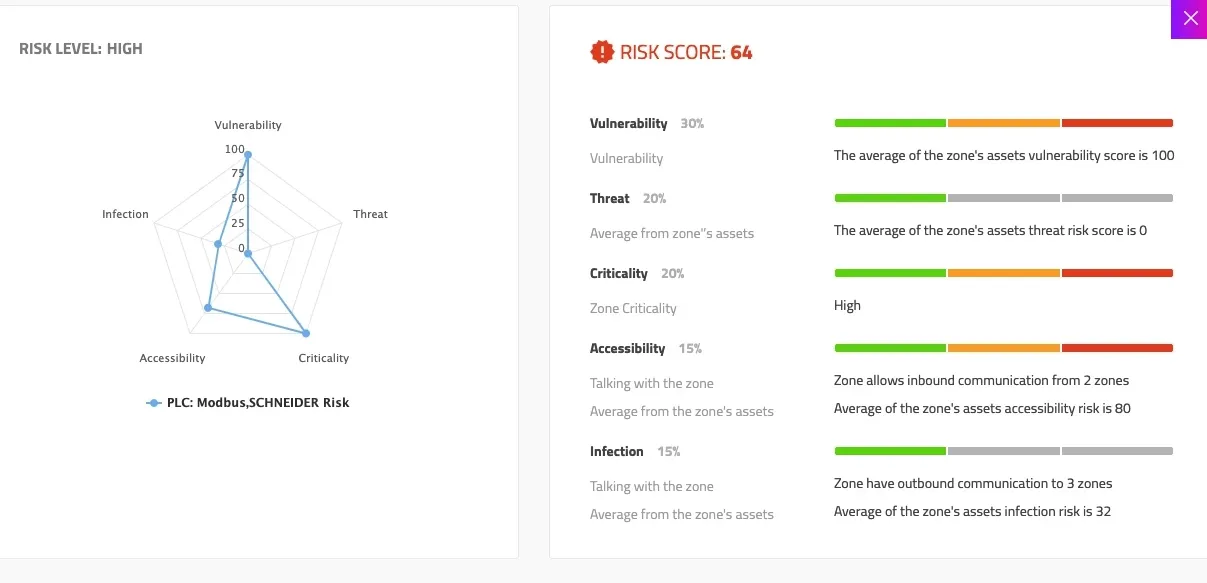Select the Vulnerability 30% heading

[x=647, y=124]
